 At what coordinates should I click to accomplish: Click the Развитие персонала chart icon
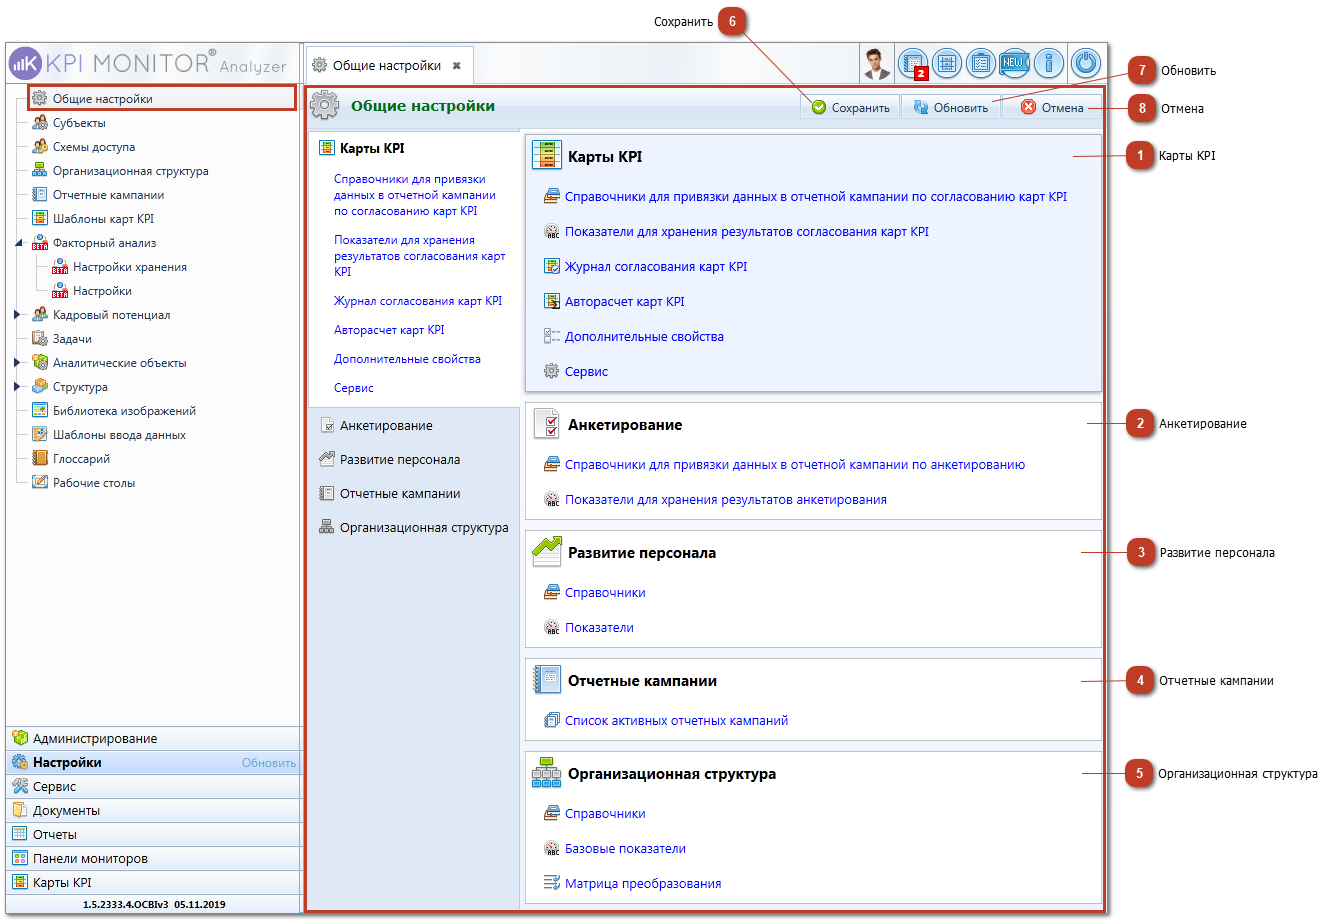tap(547, 552)
